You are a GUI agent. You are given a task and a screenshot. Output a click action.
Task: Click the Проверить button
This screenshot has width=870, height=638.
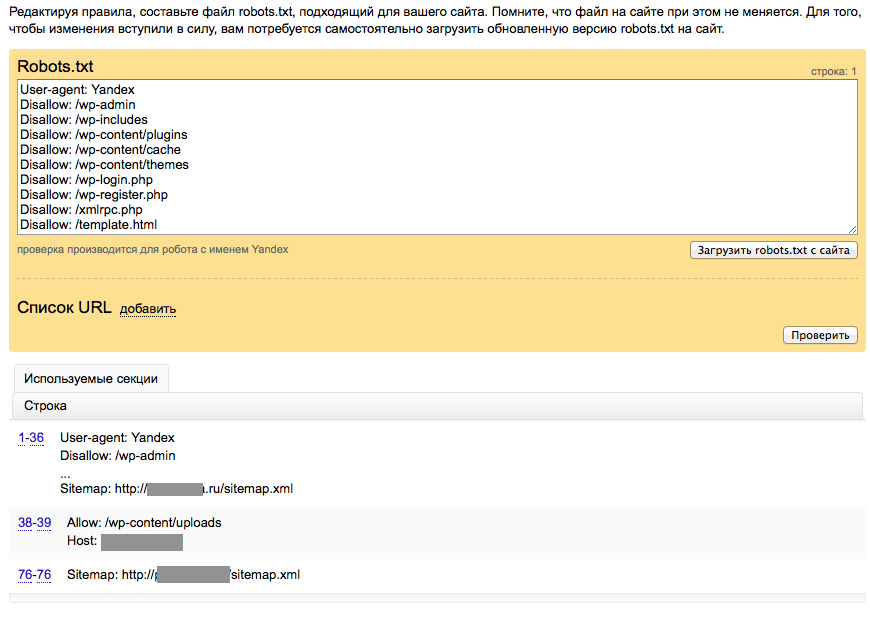820,335
